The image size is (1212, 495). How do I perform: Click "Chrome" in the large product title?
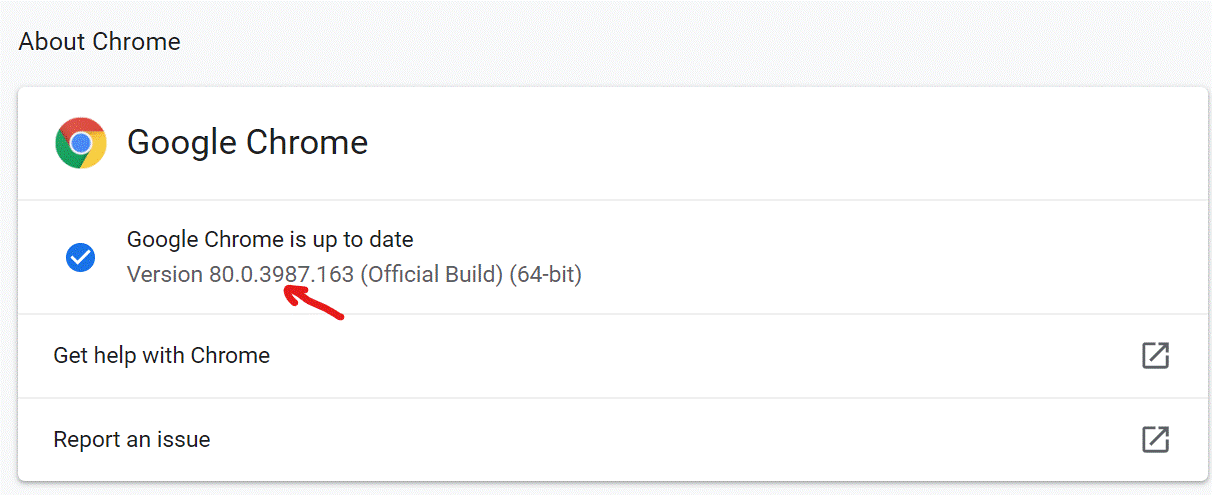[x=307, y=143]
